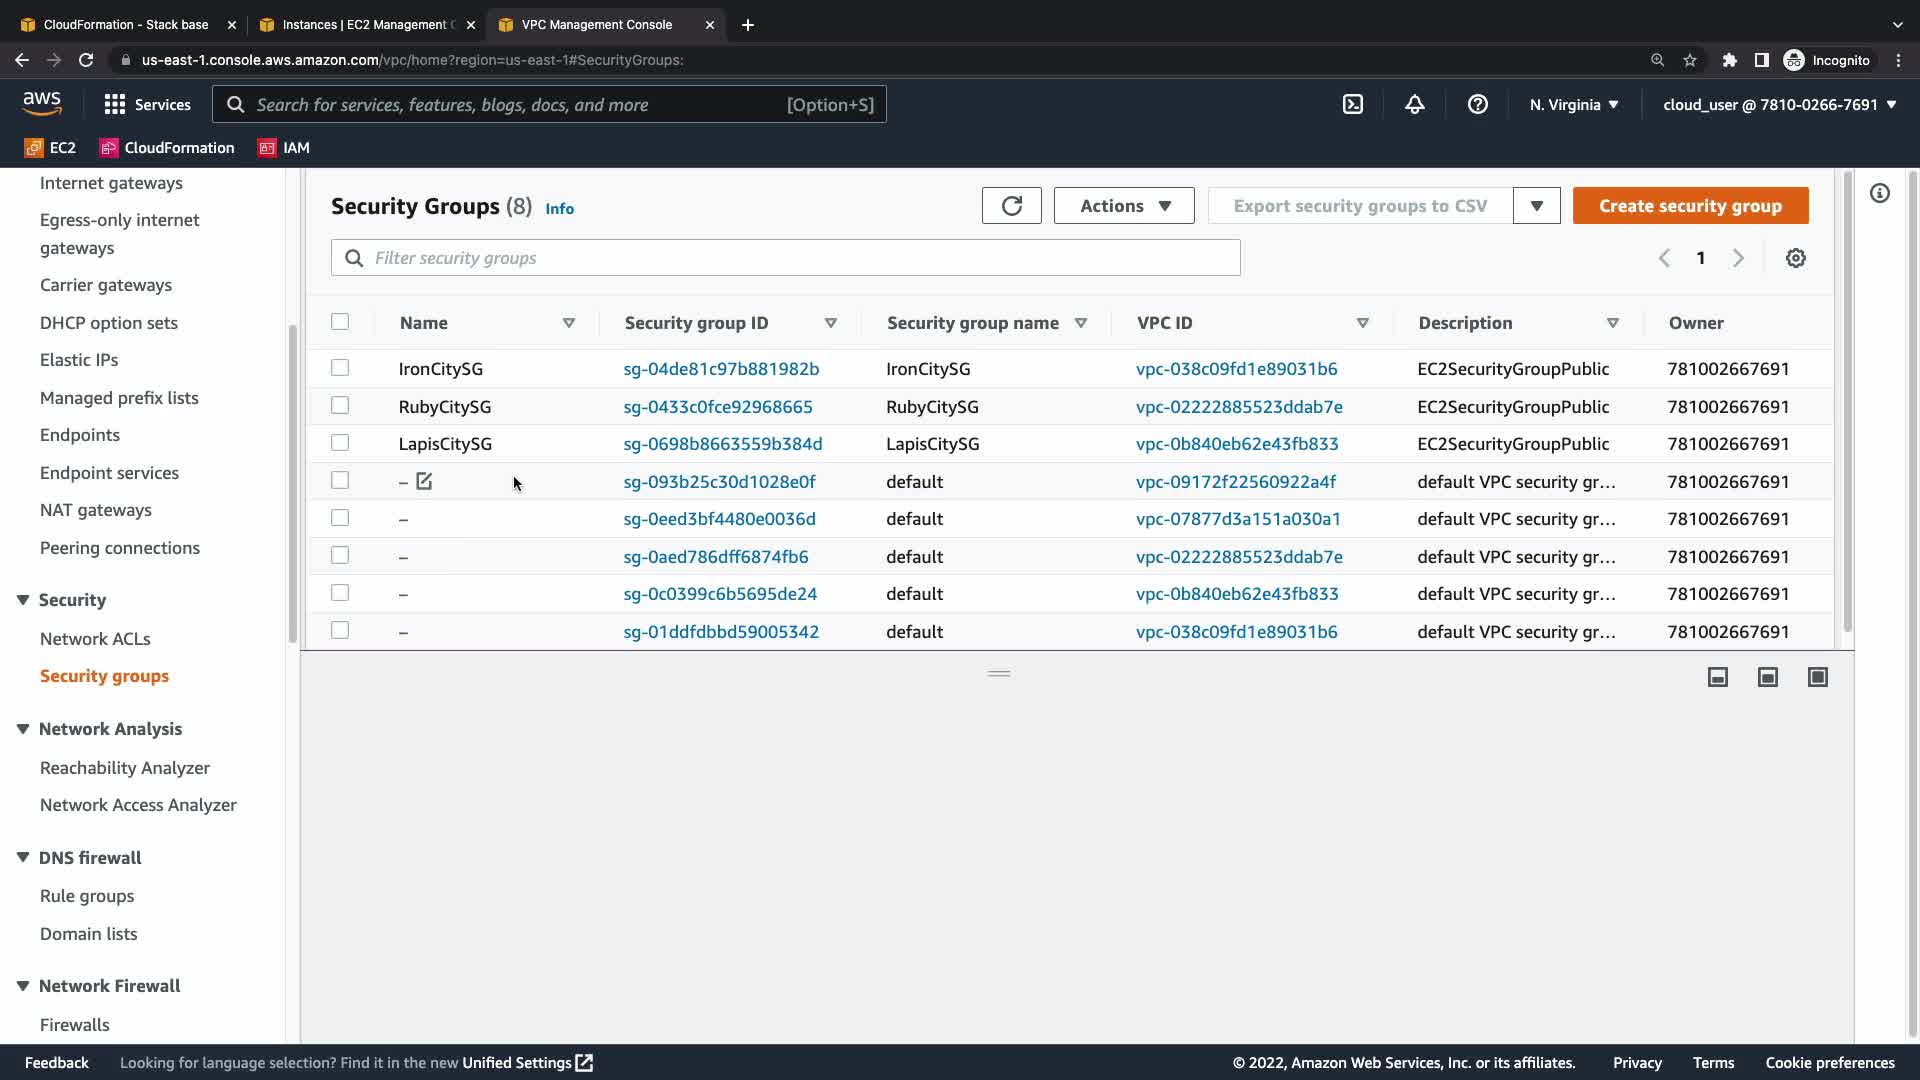
Task: Maximize the details split panel
Action: [1817, 677]
